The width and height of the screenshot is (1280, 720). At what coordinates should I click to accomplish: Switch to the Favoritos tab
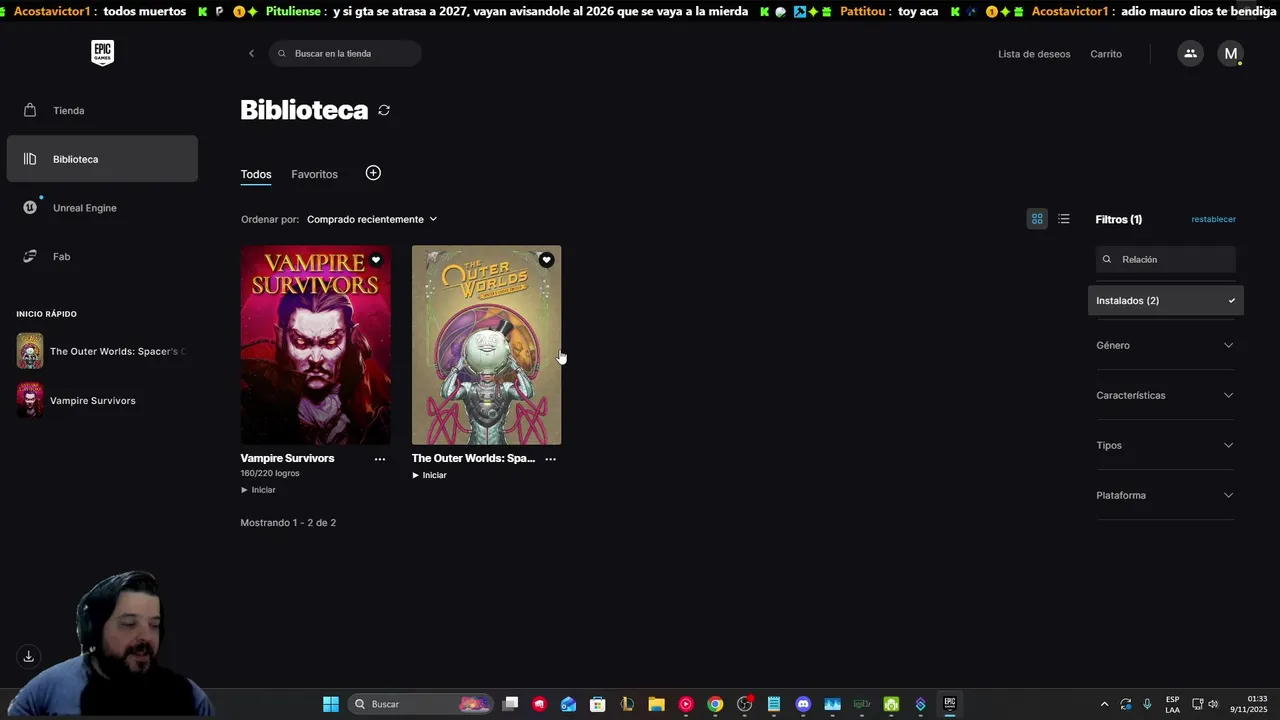coord(314,174)
